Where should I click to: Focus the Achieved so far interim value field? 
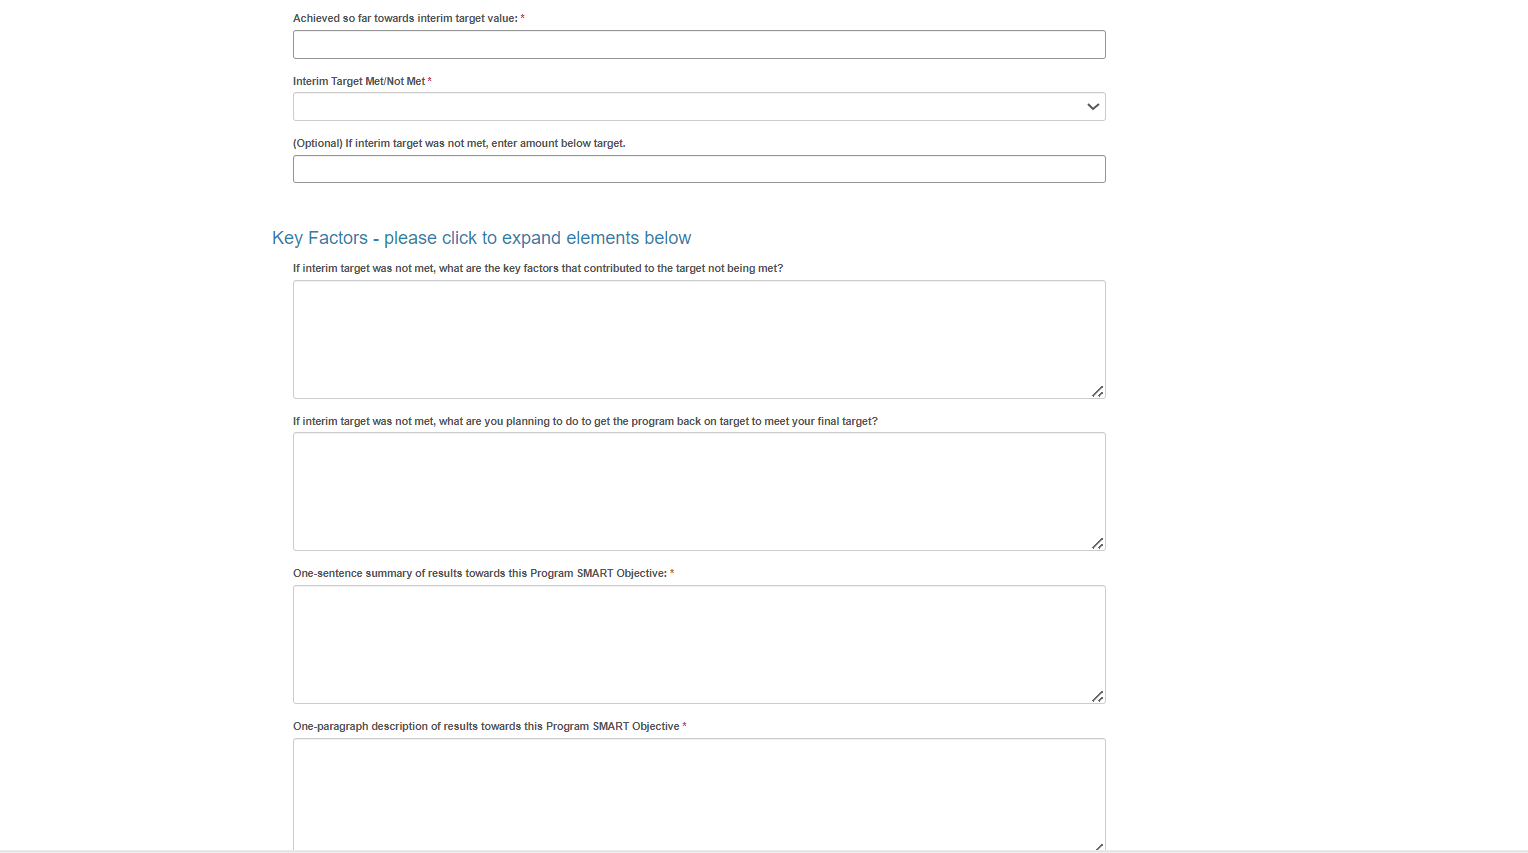pyautogui.click(x=698, y=45)
